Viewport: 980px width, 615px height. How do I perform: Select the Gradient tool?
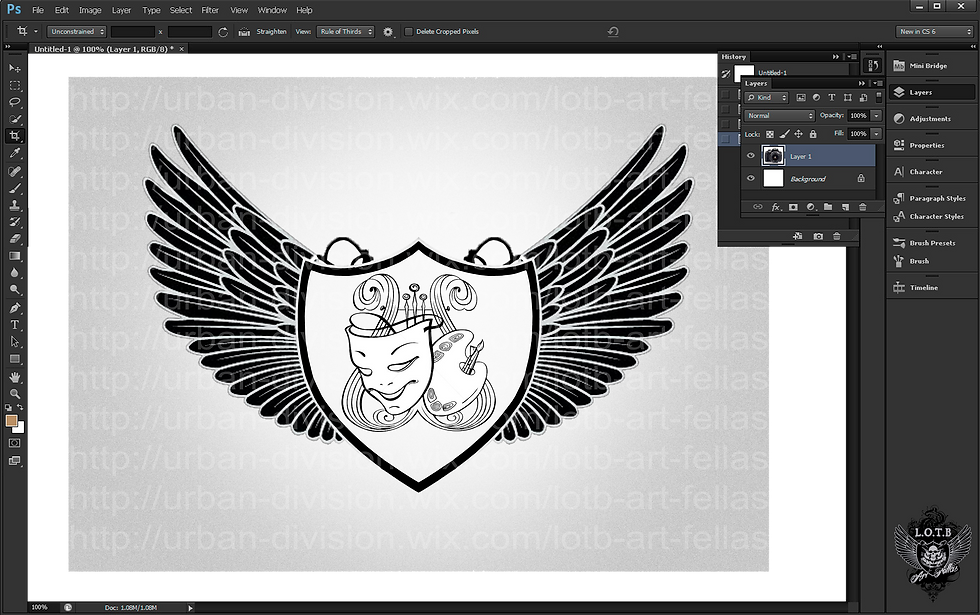click(15, 256)
